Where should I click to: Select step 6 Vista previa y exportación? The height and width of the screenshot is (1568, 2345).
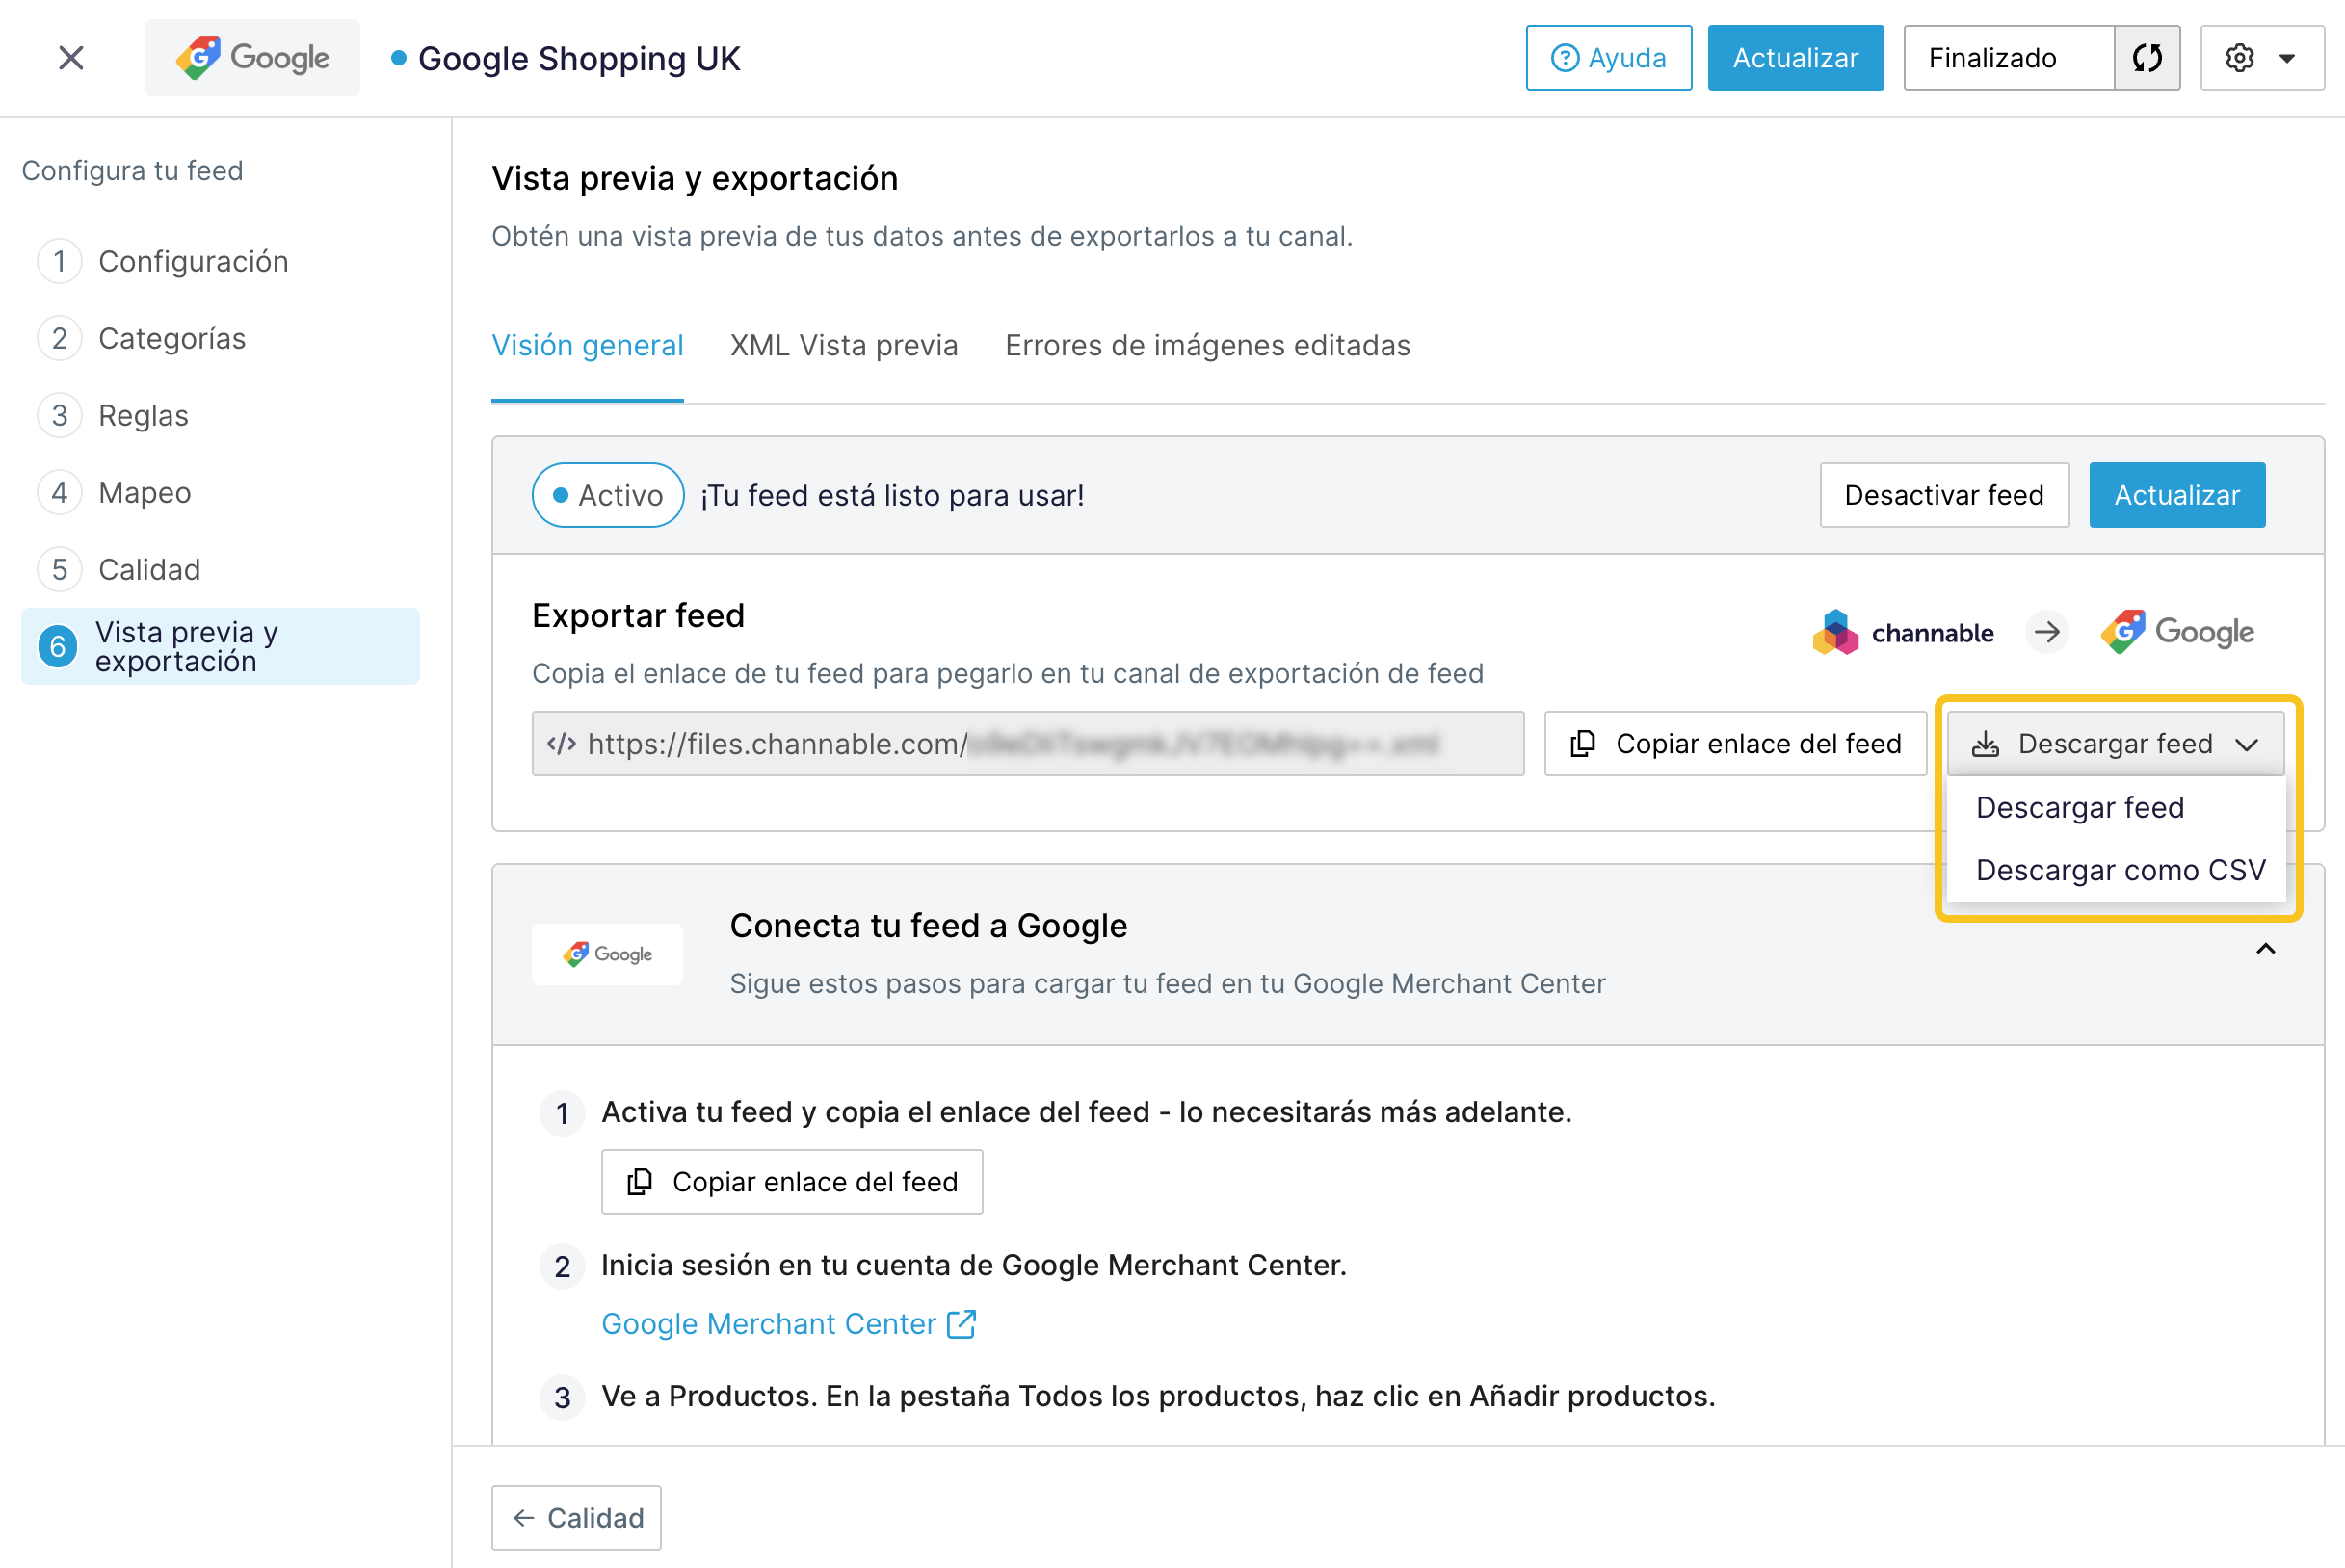click(220, 646)
